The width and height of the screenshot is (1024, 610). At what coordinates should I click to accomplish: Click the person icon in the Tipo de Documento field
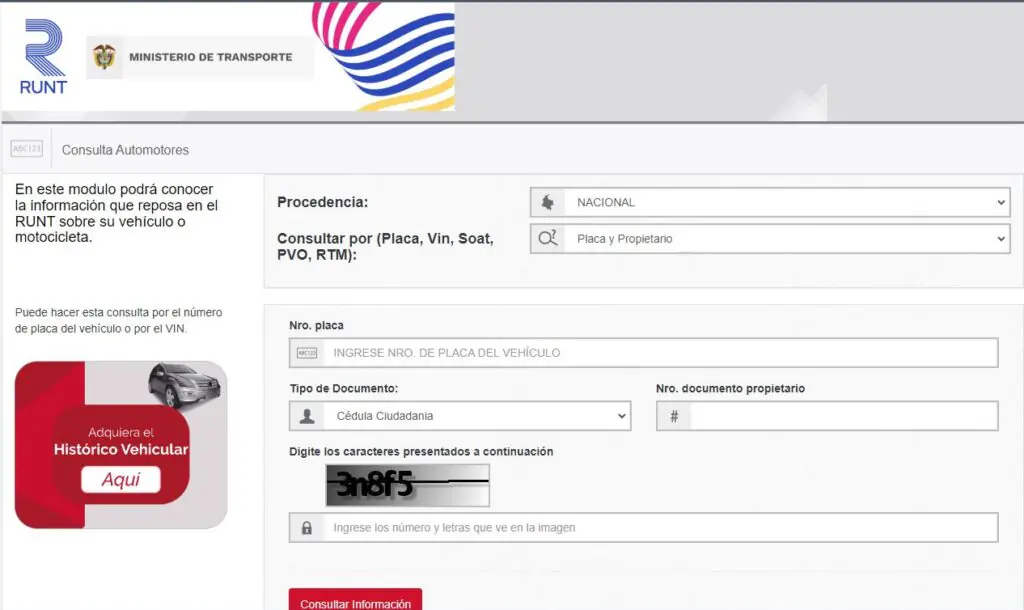pyautogui.click(x=306, y=415)
